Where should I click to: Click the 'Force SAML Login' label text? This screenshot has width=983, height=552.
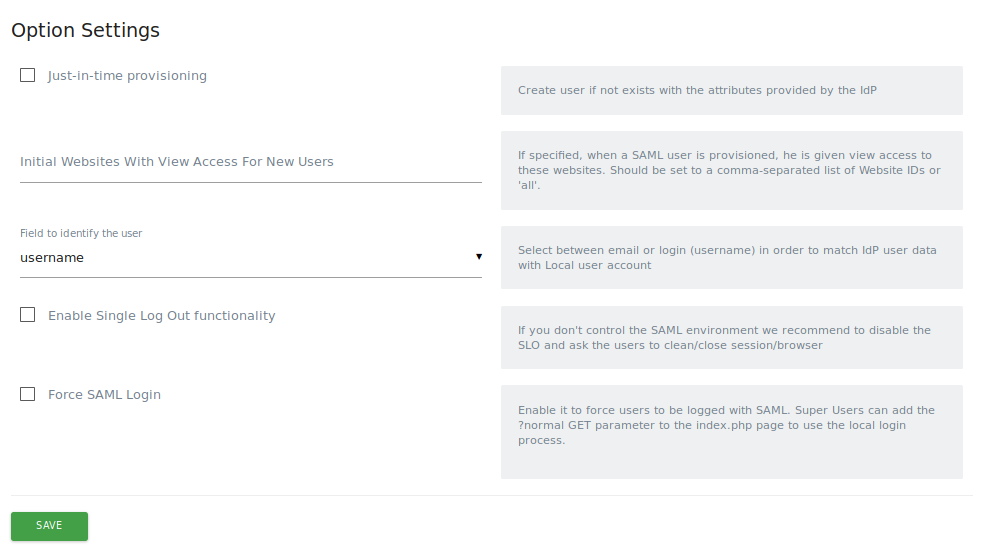click(104, 394)
